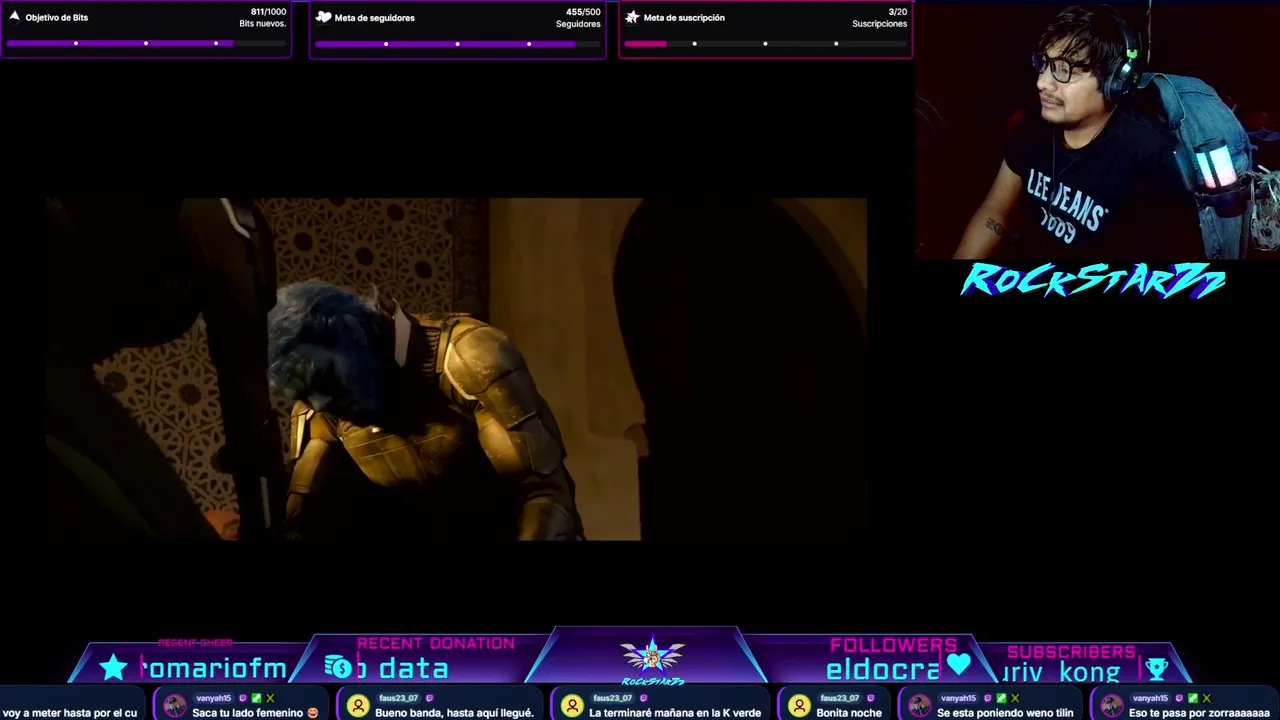Click the movie video frame
Image resolution: width=1280 pixels, height=720 pixels.
point(456,369)
